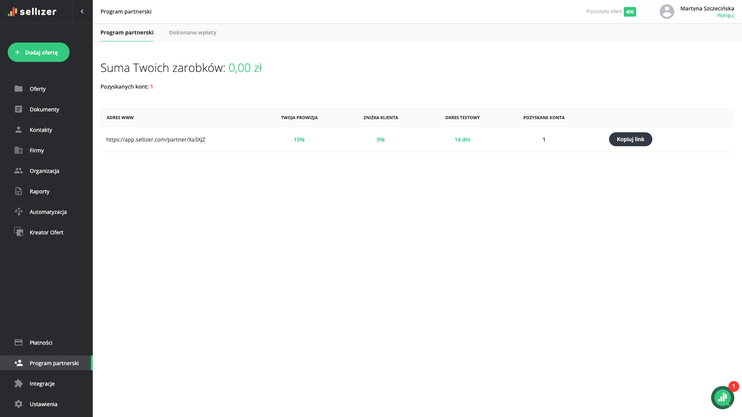Click Martyna Szczecińska user name
Screen dimensions: 742x417
tap(707, 8)
